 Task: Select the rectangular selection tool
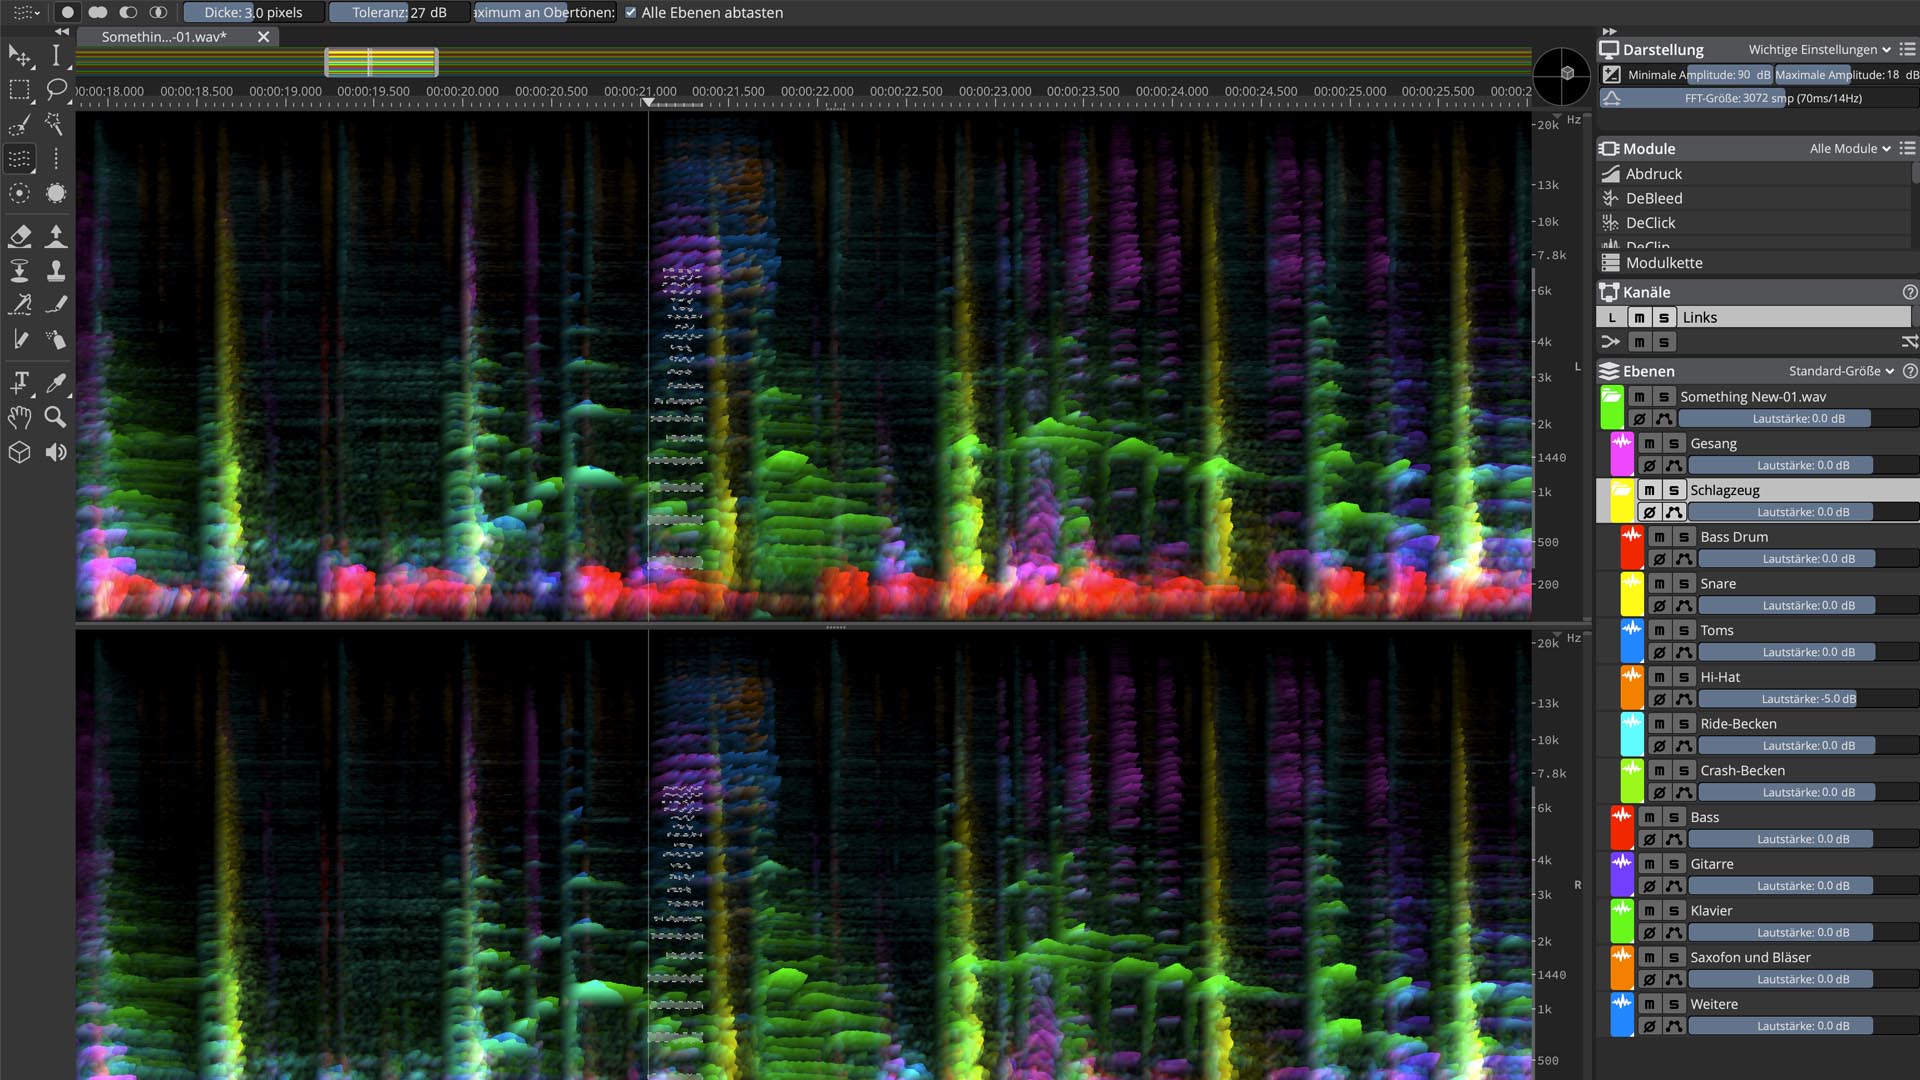pyautogui.click(x=20, y=90)
